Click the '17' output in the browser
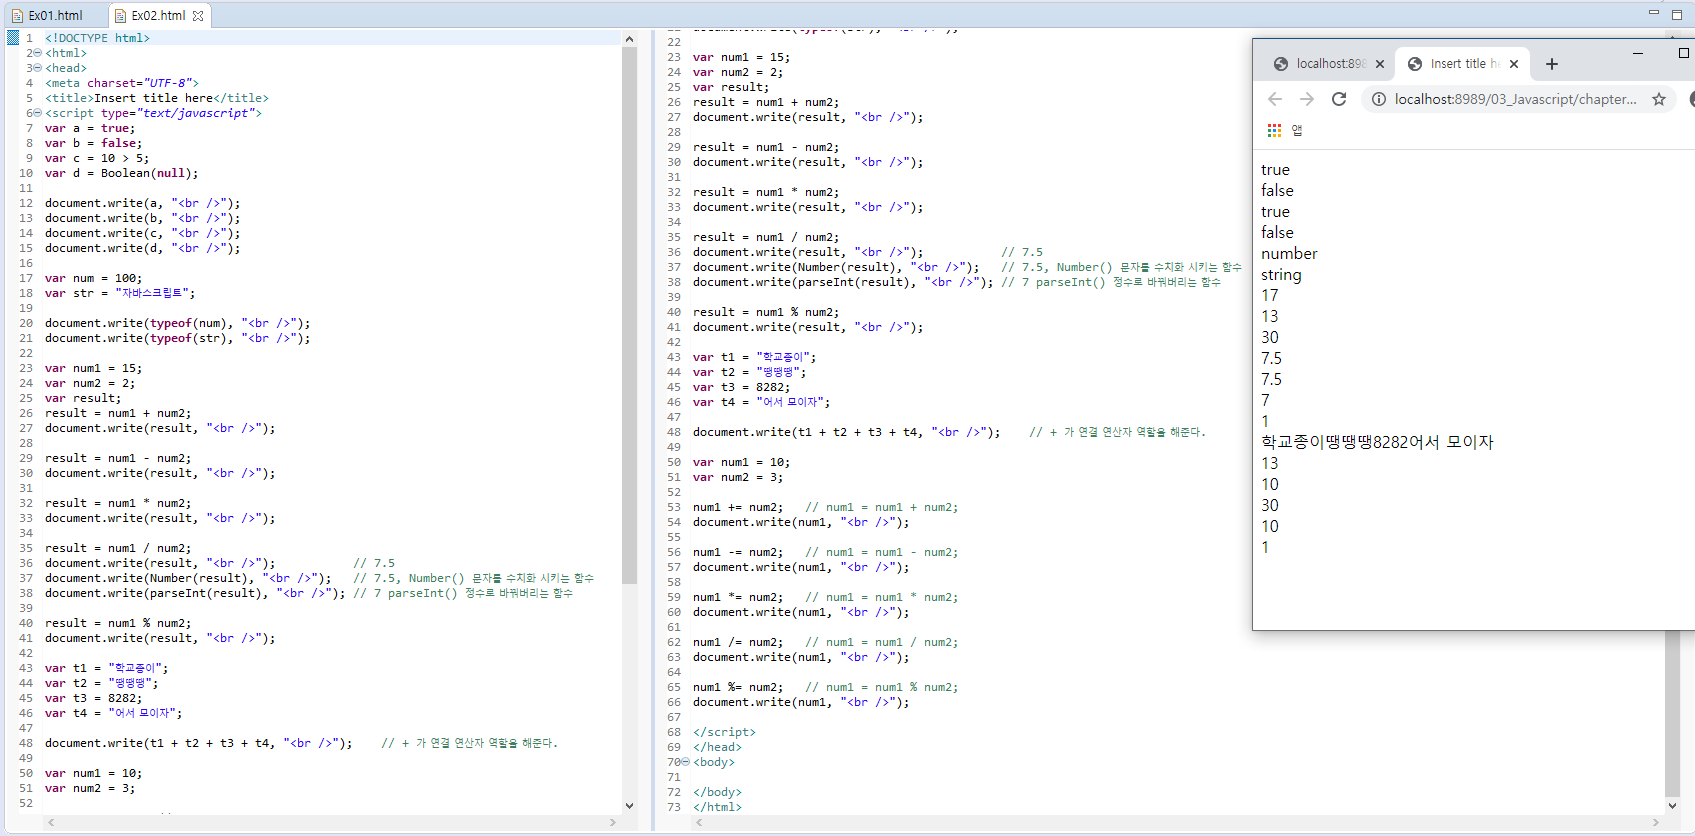This screenshot has height=836, width=1695. [x=1270, y=296]
